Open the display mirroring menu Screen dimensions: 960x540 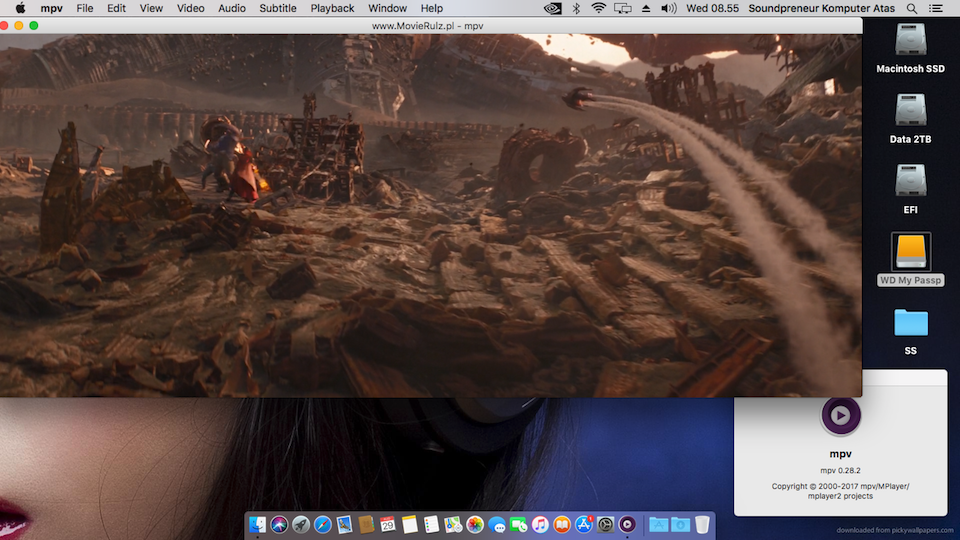tap(623, 8)
